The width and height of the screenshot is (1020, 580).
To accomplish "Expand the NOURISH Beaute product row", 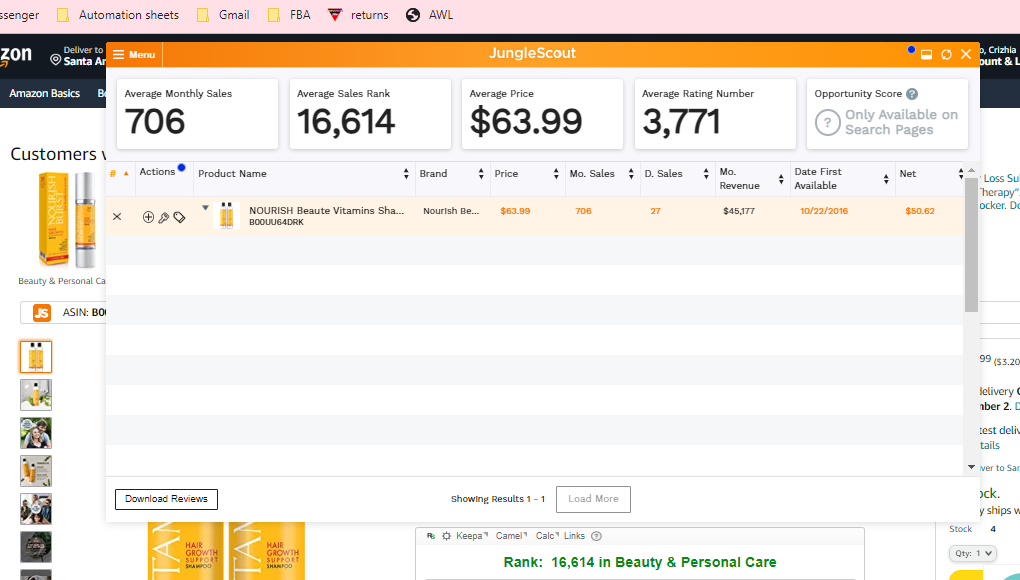I will click(x=205, y=208).
